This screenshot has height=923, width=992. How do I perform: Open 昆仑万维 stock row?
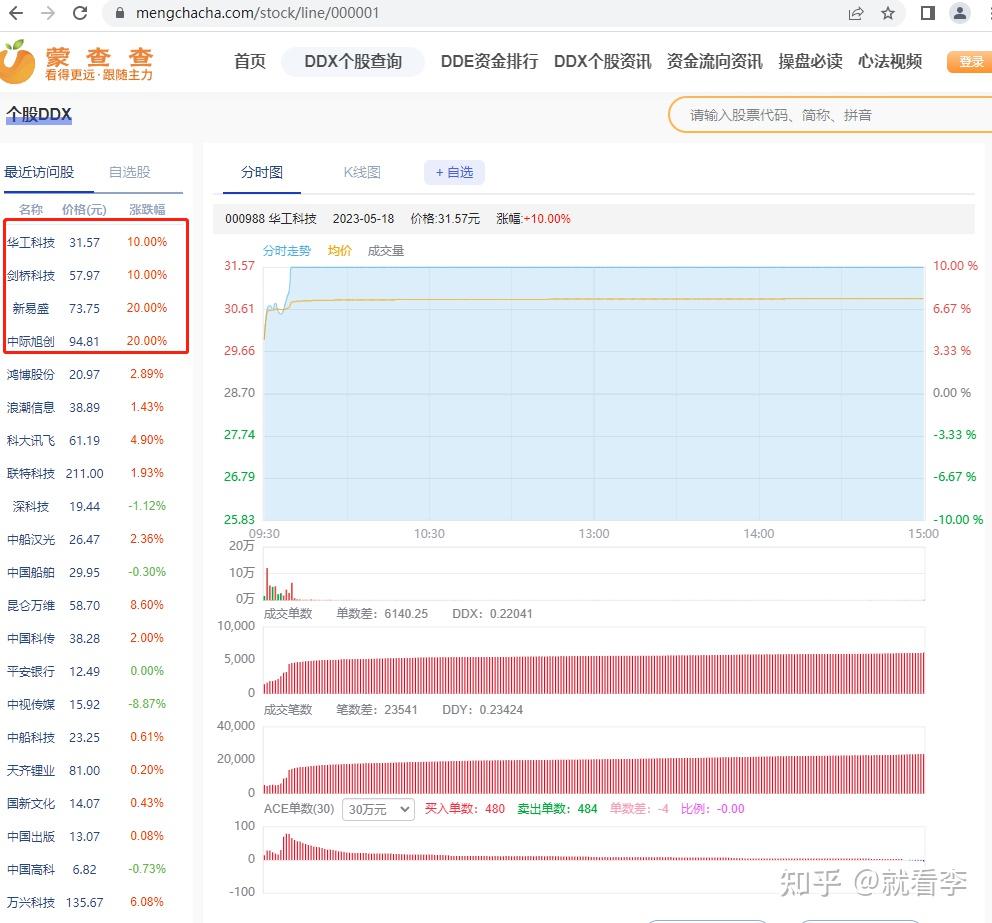pos(87,605)
